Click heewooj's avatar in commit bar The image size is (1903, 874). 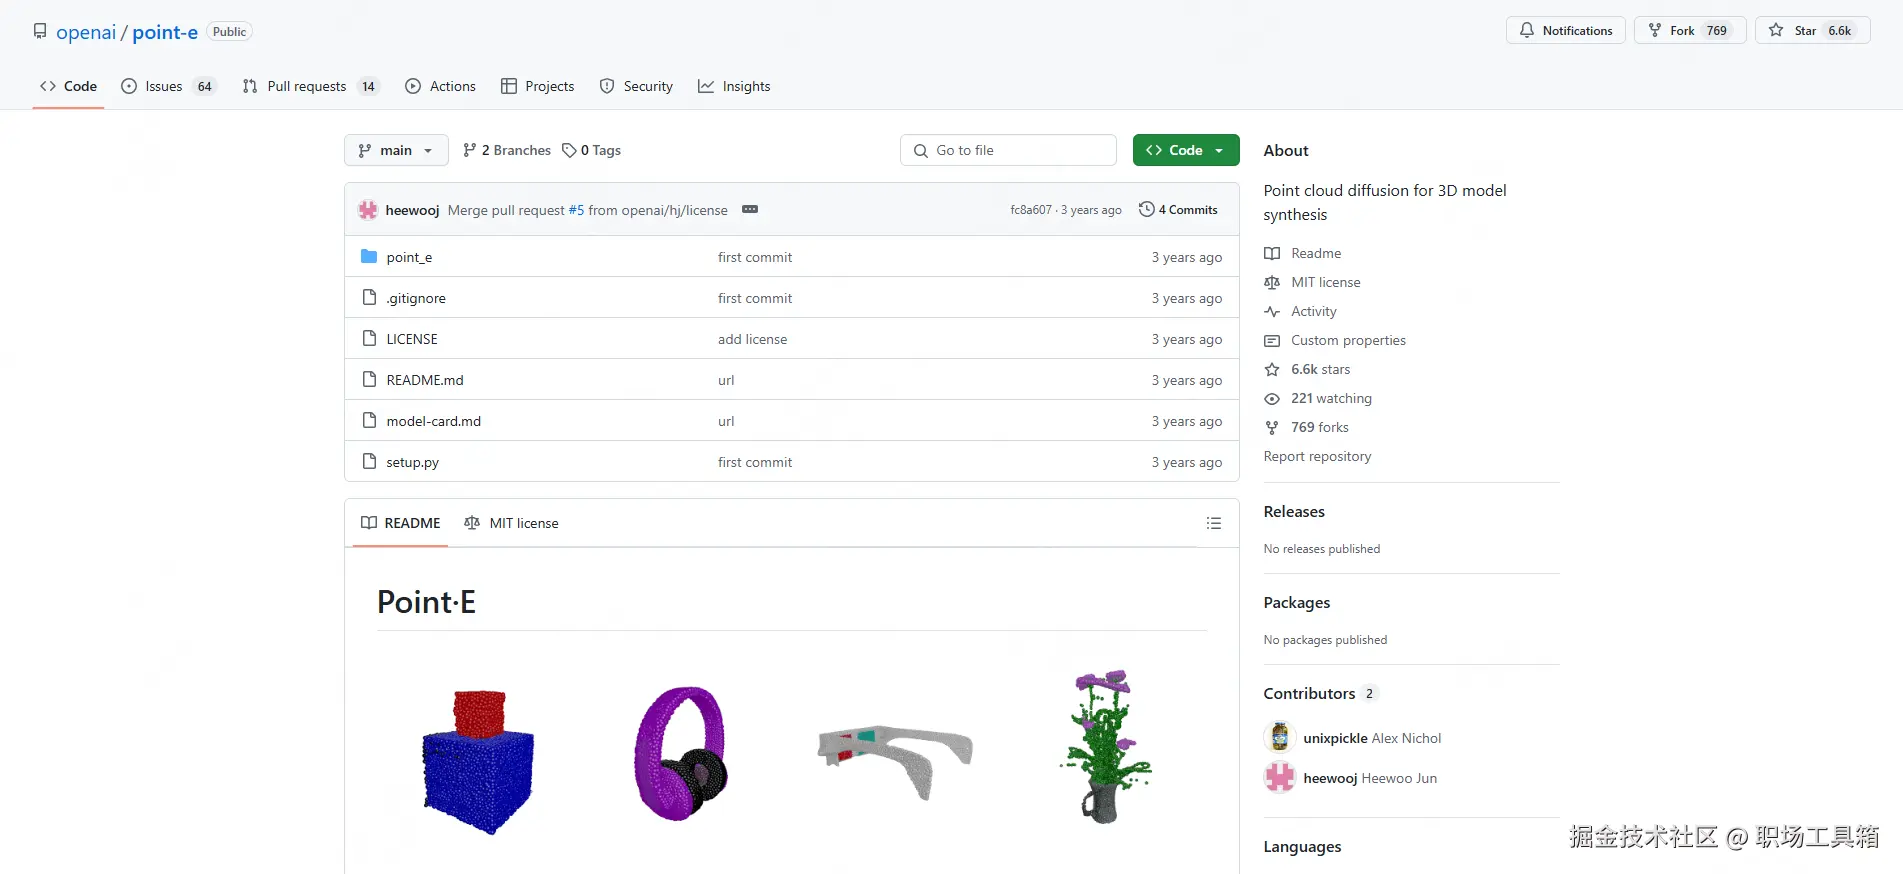pos(368,210)
